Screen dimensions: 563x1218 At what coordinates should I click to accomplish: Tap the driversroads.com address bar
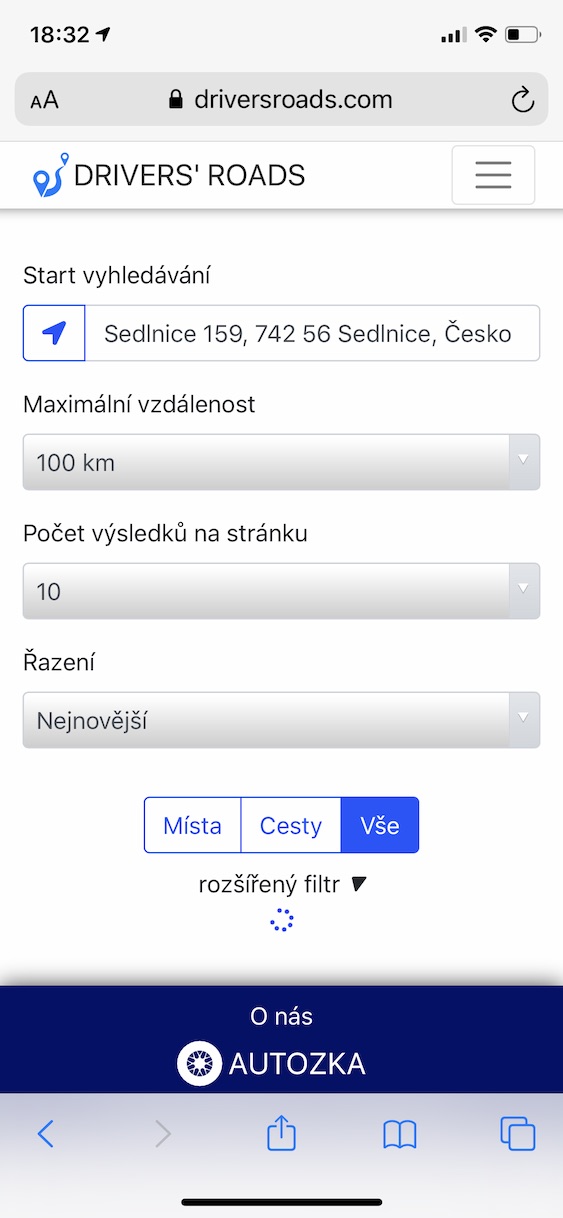tap(281, 99)
